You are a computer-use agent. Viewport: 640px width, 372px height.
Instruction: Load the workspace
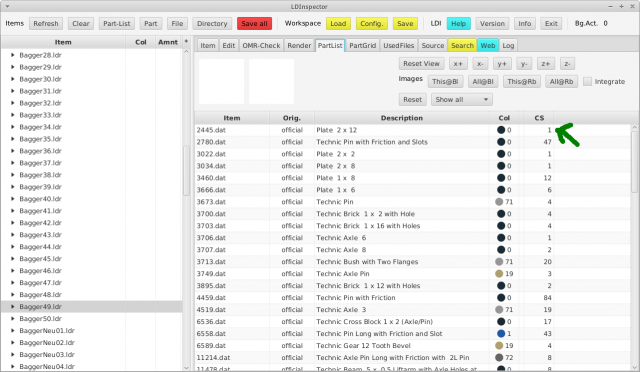coord(338,24)
